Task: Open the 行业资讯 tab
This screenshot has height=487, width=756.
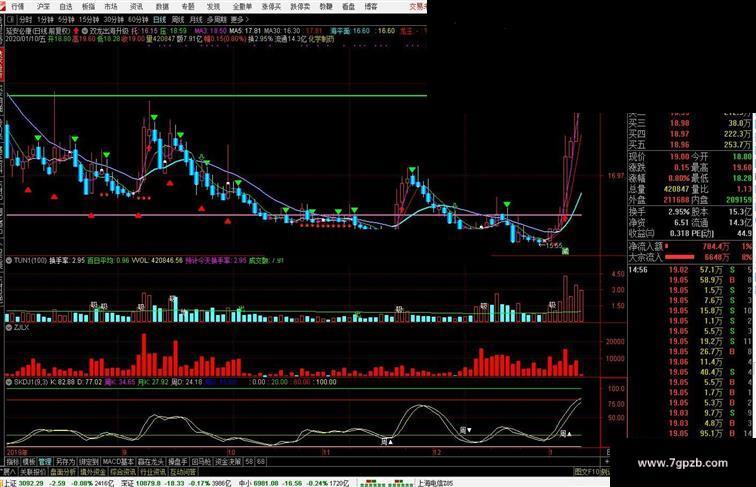Action: [x=153, y=472]
